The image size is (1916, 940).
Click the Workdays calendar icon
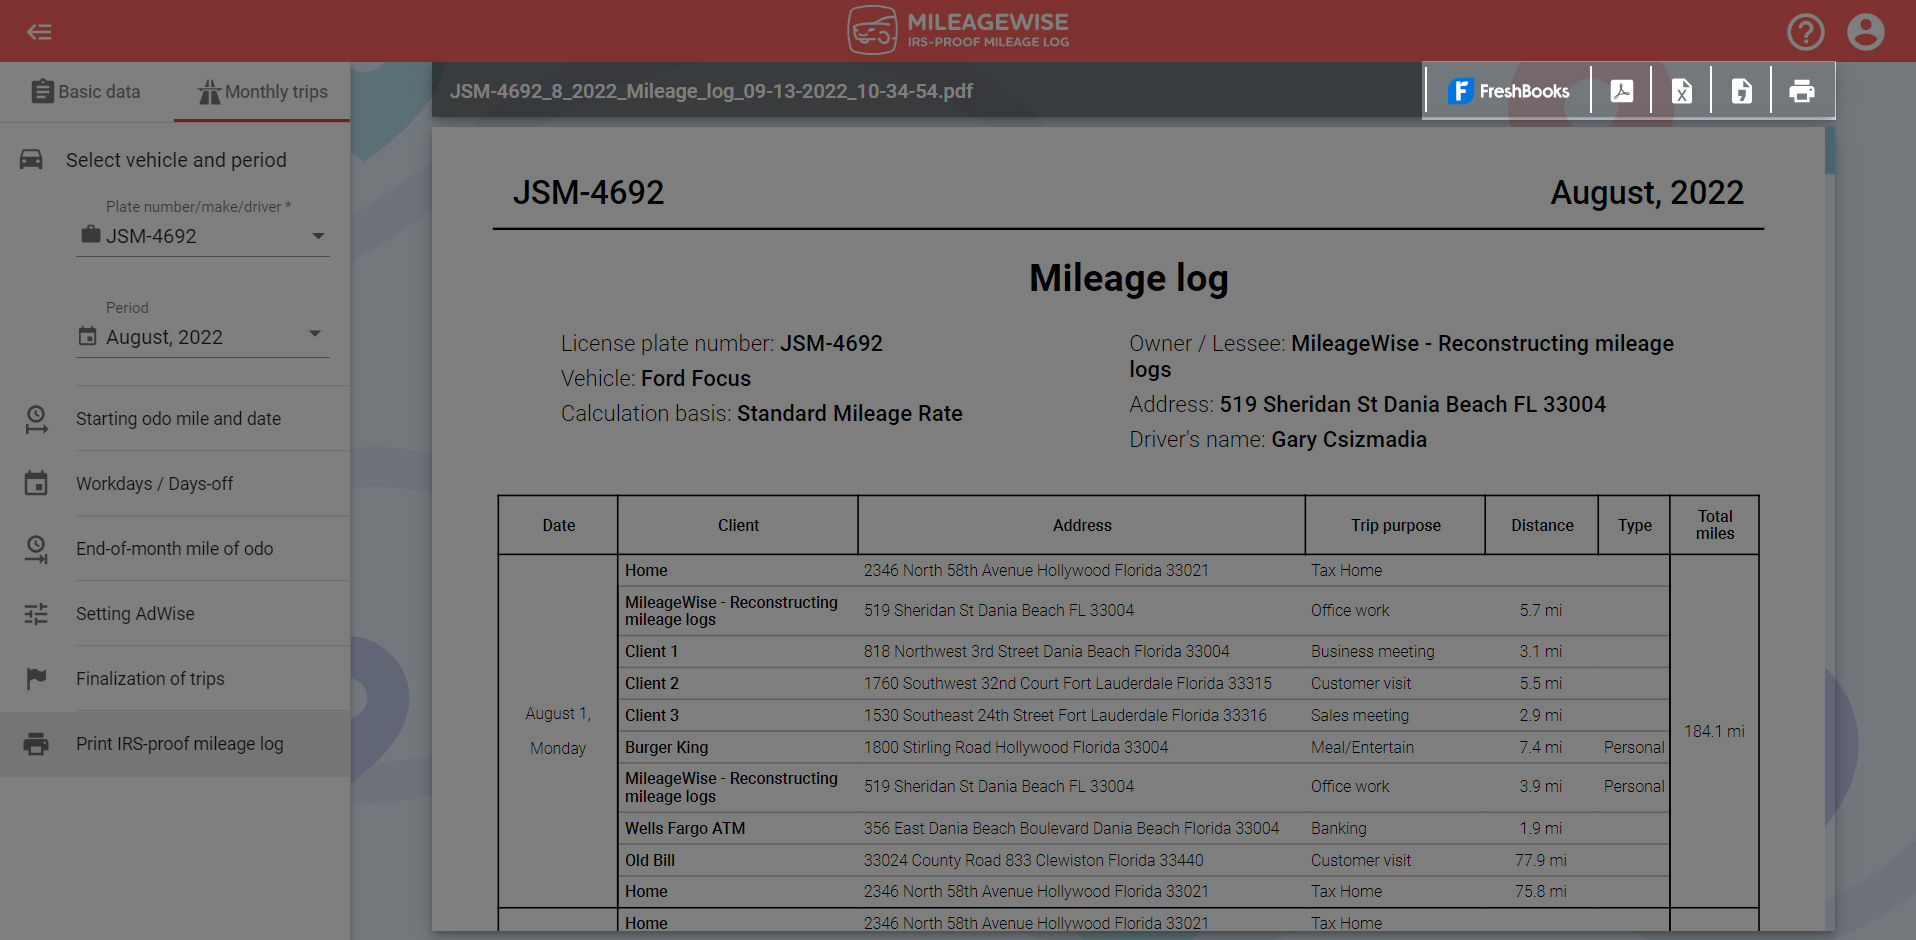36,484
